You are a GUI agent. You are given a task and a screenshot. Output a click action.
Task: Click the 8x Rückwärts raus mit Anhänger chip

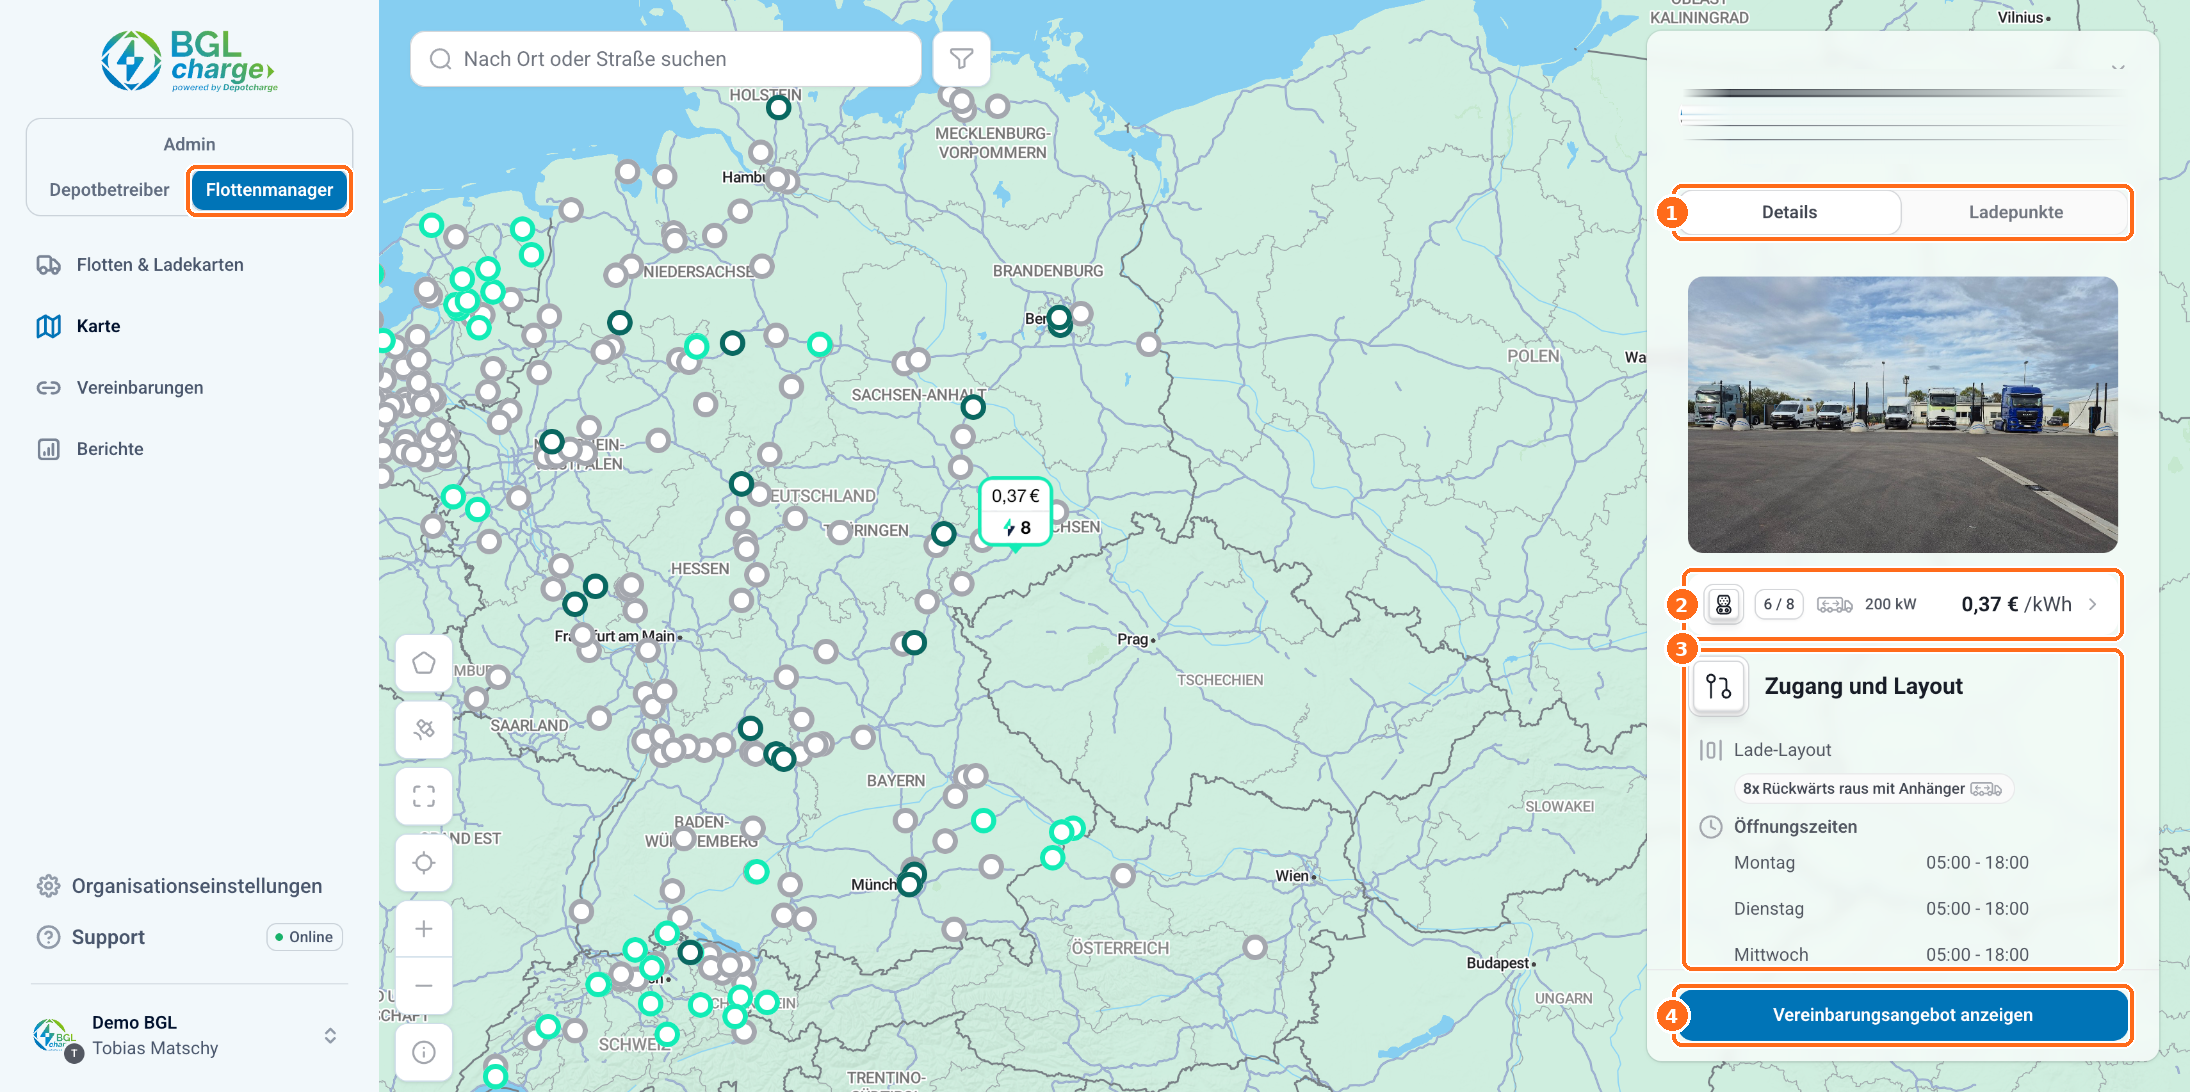[1873, 789]
